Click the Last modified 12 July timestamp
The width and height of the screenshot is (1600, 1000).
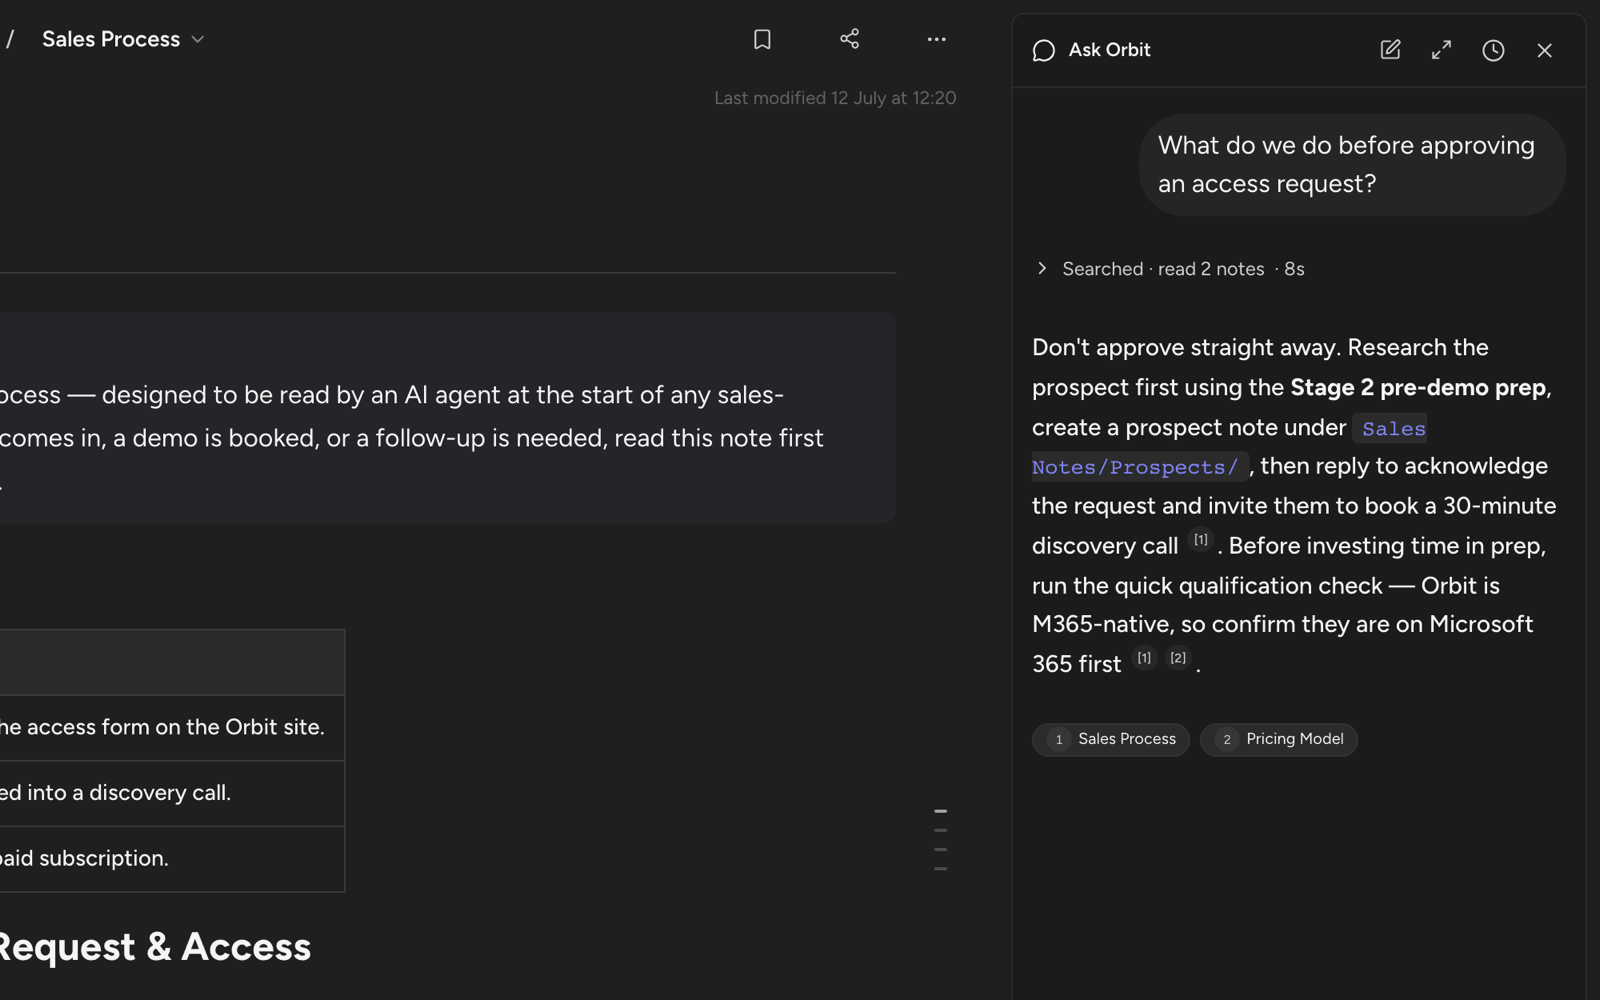tap(835, 98)
